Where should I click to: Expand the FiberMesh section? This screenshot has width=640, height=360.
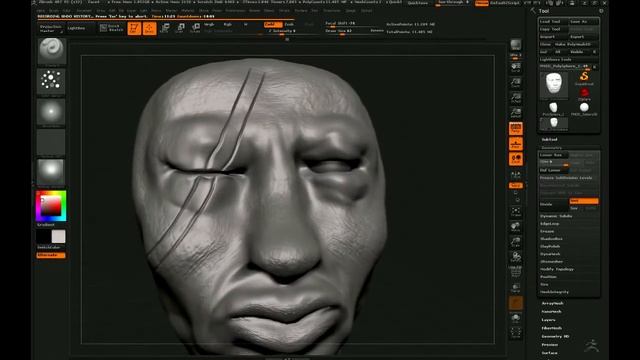[x=551, y=328]
